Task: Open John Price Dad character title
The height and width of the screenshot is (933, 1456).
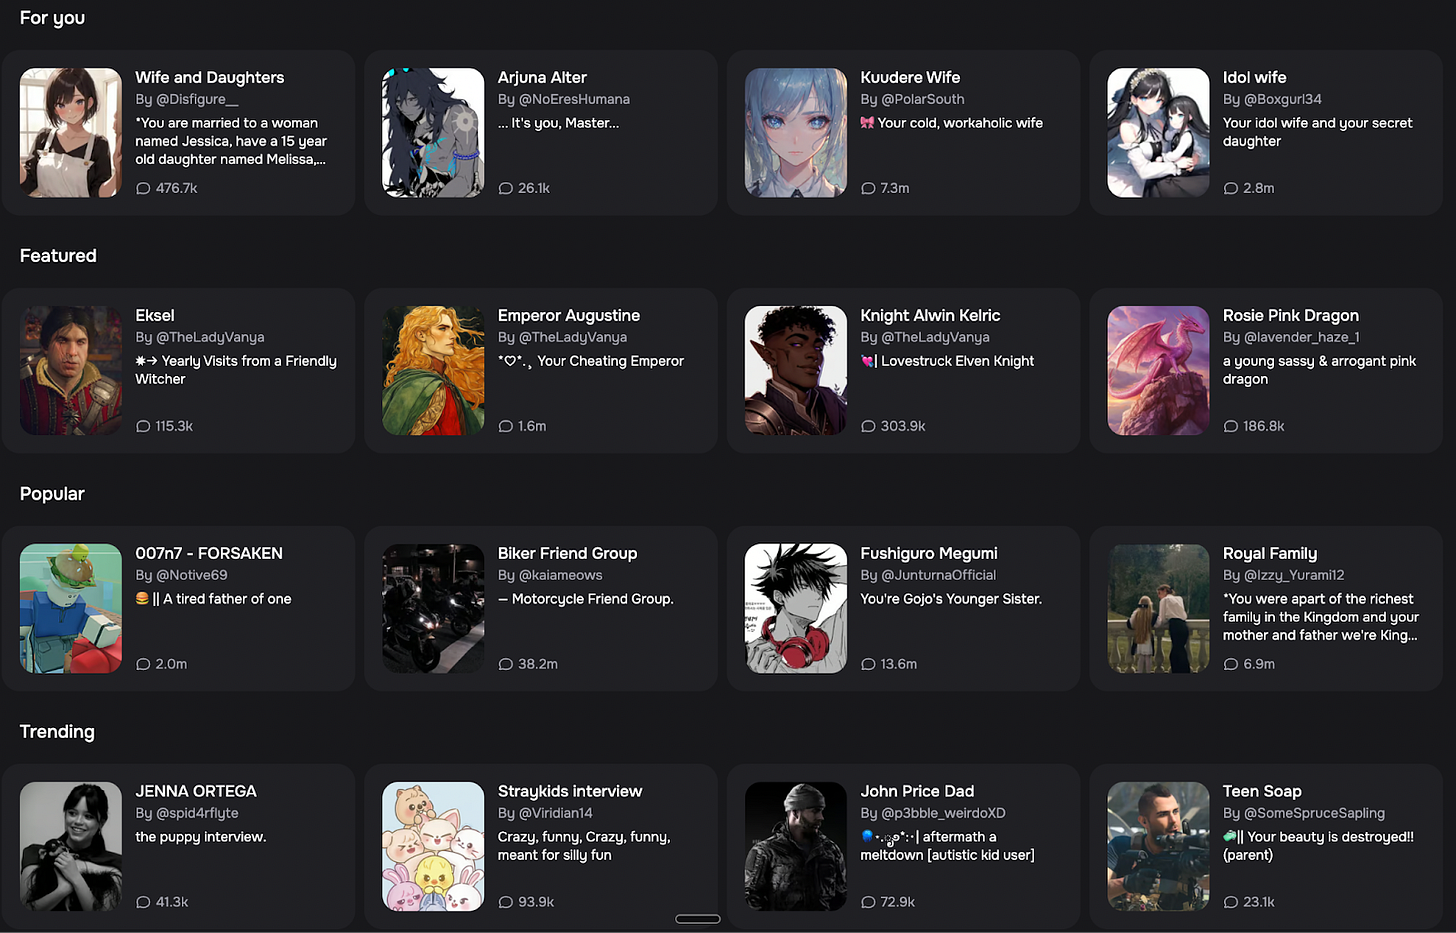Action: (917, 791)
